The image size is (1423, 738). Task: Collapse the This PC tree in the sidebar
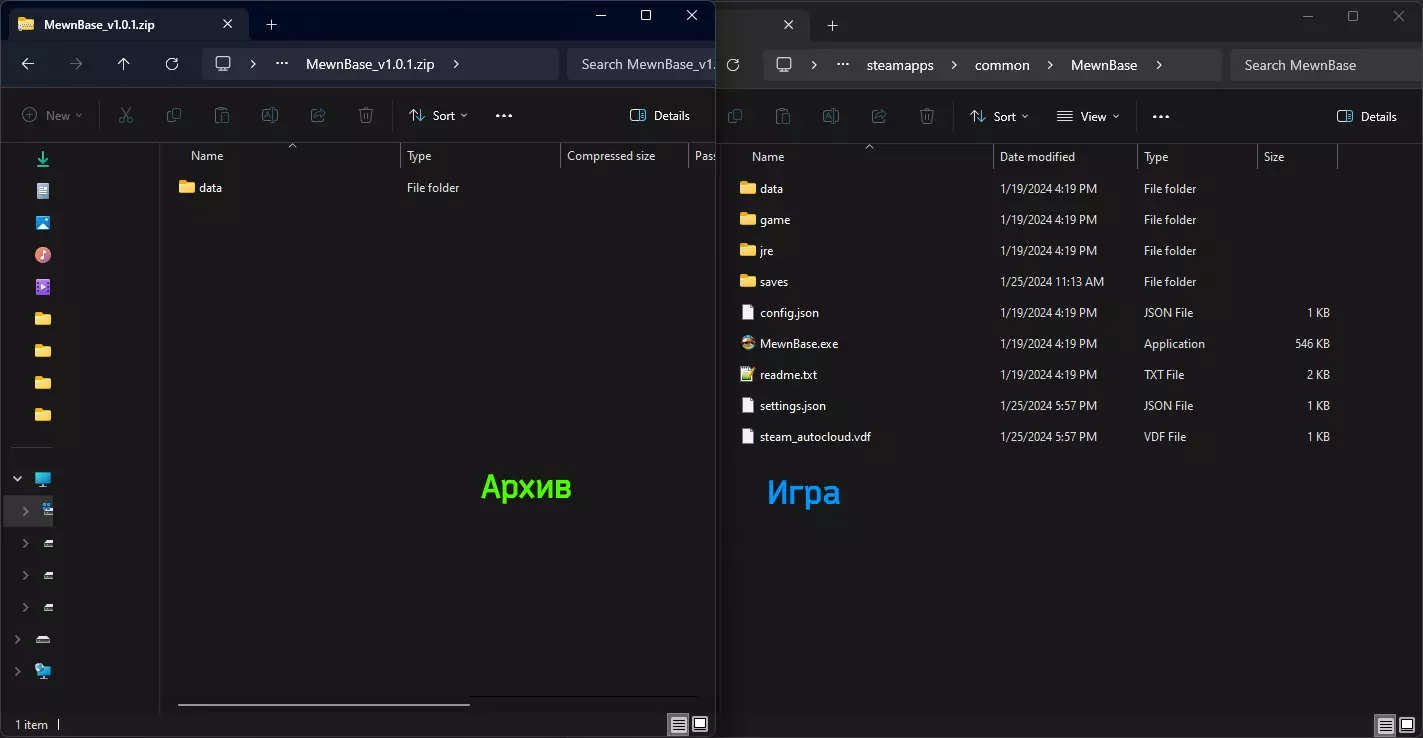click(18, 479)
